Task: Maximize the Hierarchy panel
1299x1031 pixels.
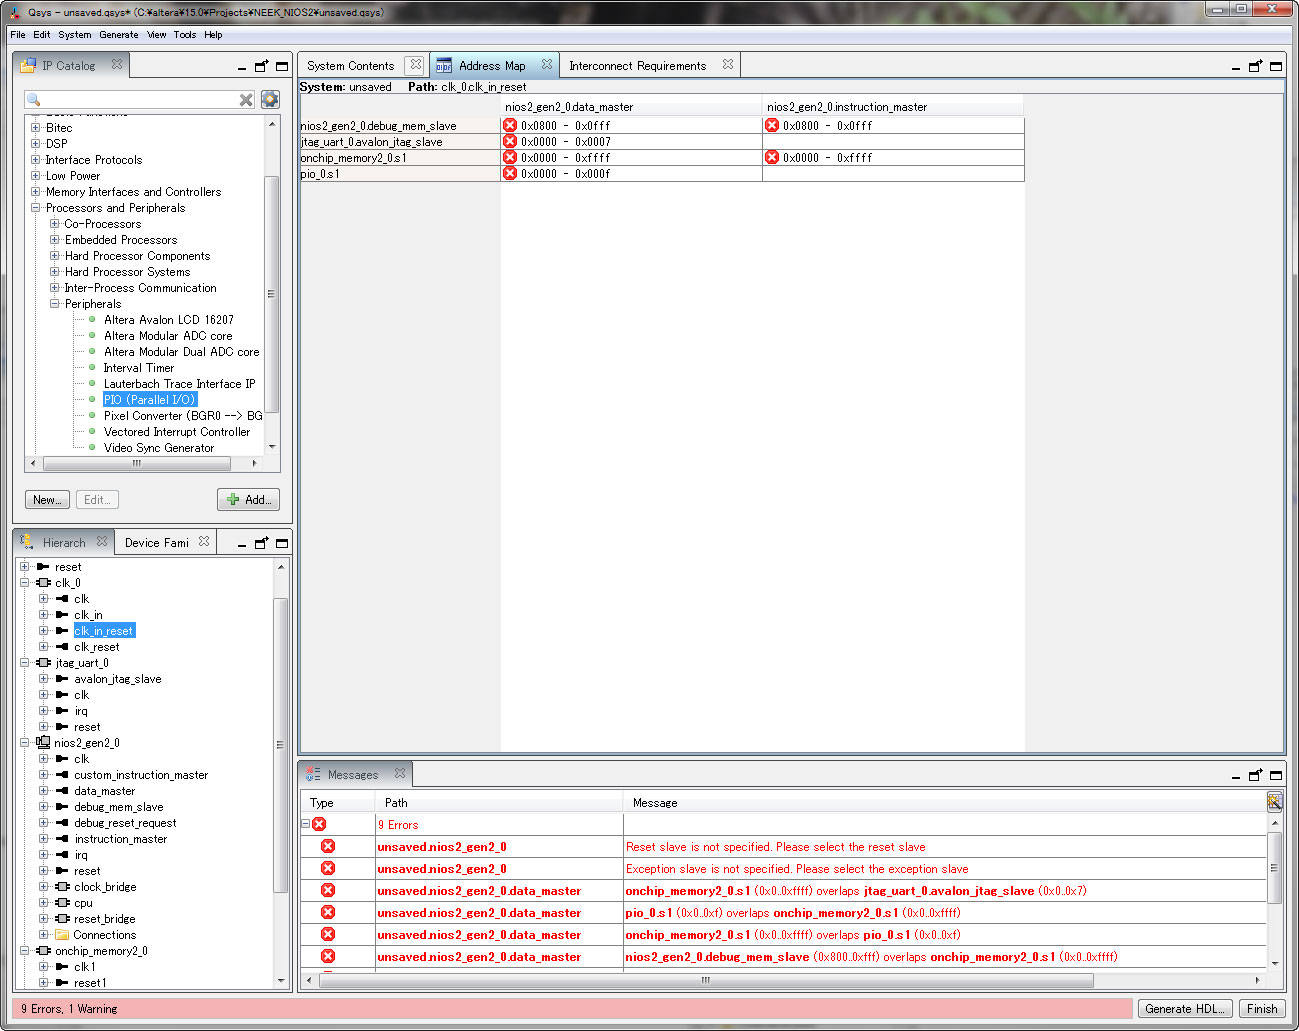Action: pyautogui.click(x=282, y=543)
